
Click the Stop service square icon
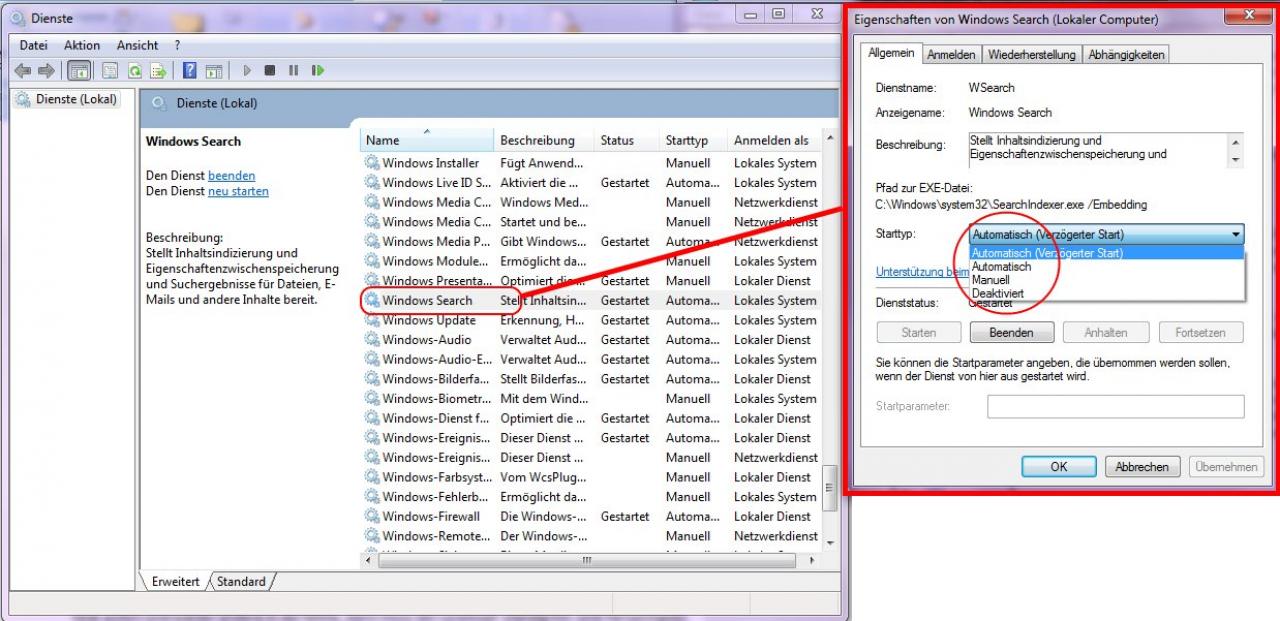(x=270, y=70)
